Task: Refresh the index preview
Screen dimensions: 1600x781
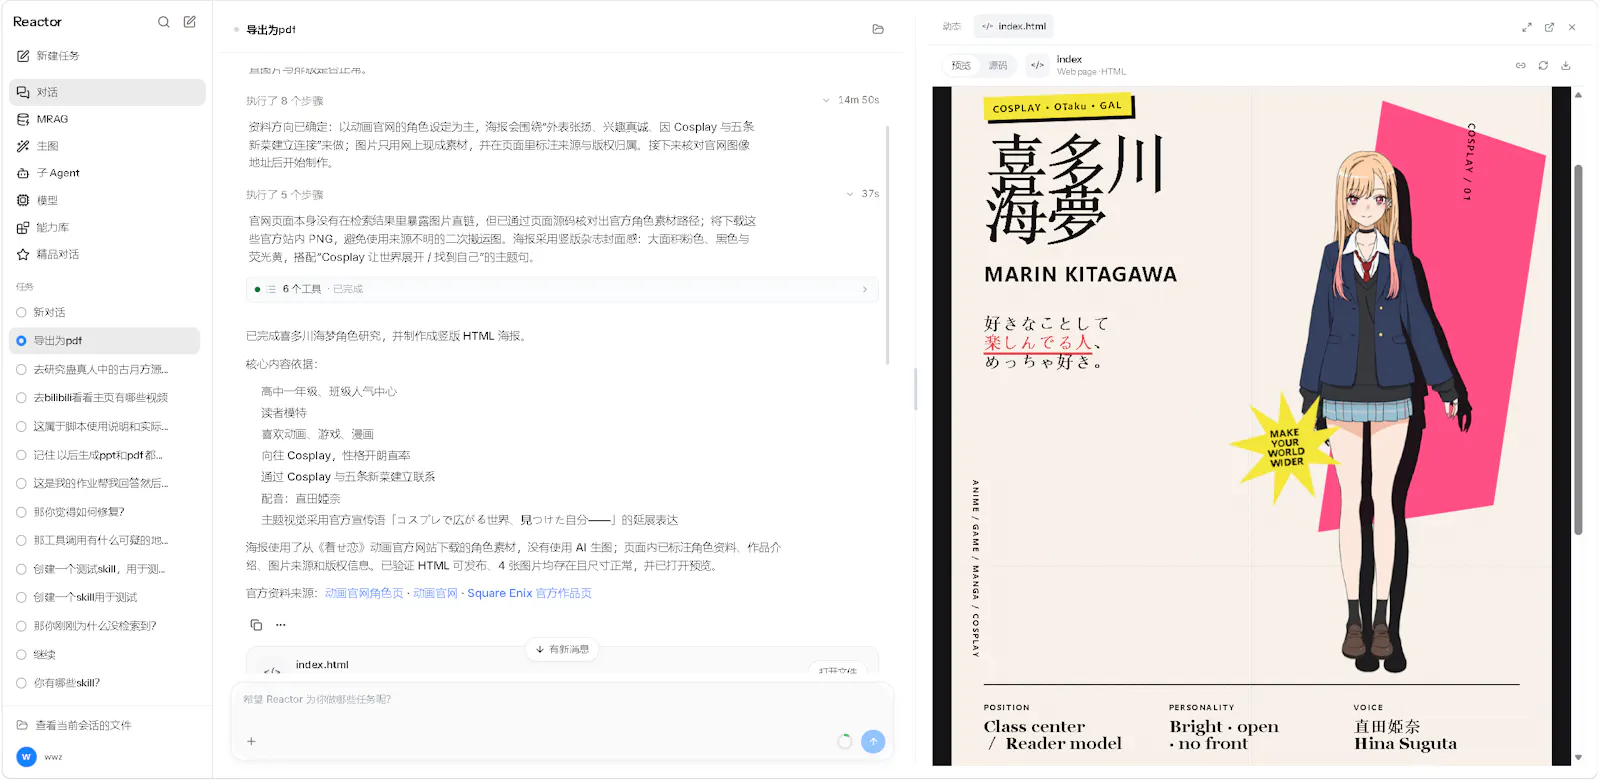Action: click(x=1543, y=66)
